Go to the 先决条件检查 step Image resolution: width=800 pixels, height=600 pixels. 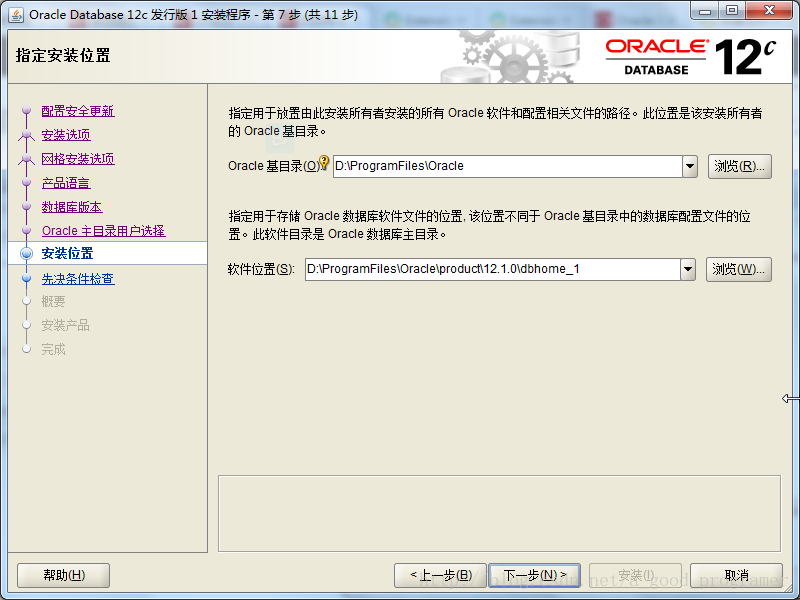[x=78, y=279]
